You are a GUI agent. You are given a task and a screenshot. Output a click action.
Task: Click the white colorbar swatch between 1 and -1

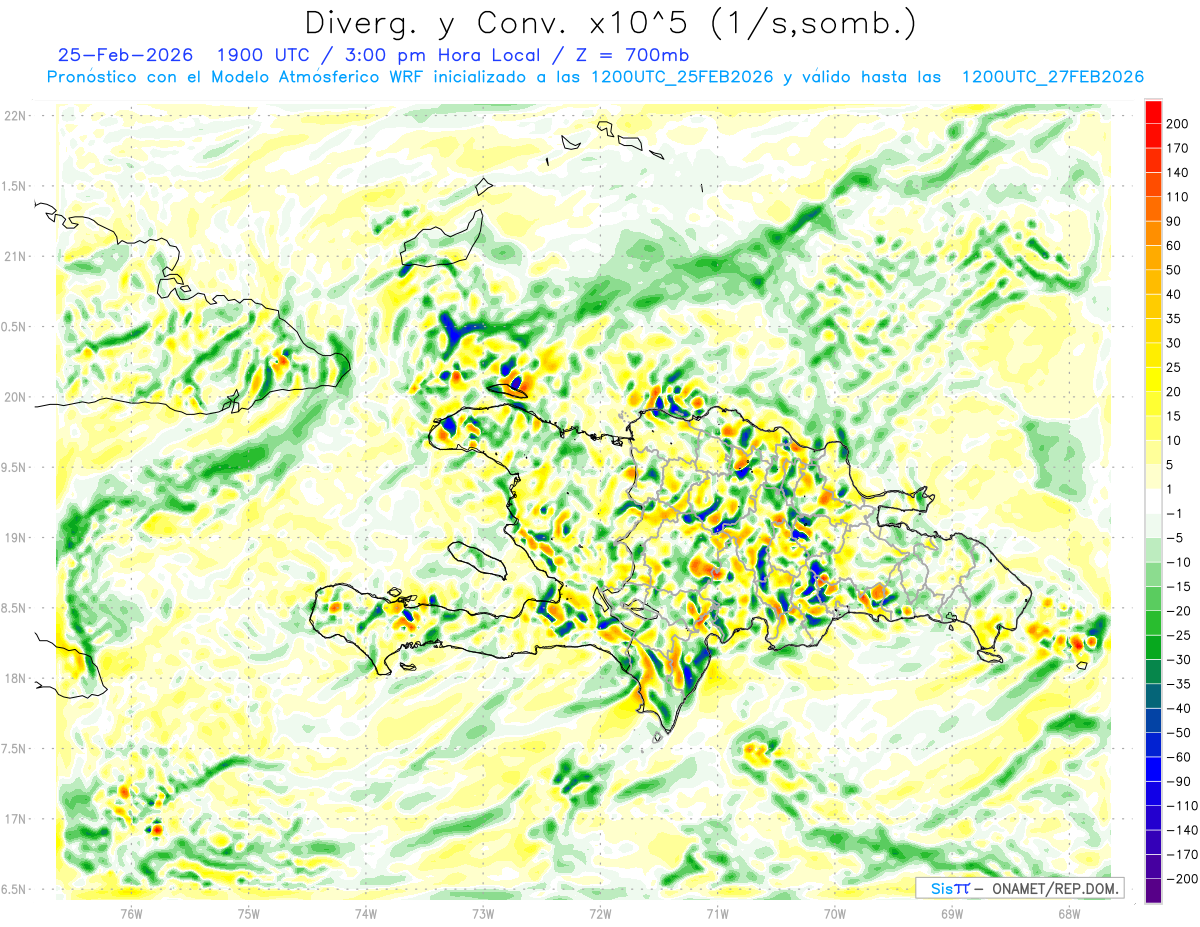click(1153, 501)
